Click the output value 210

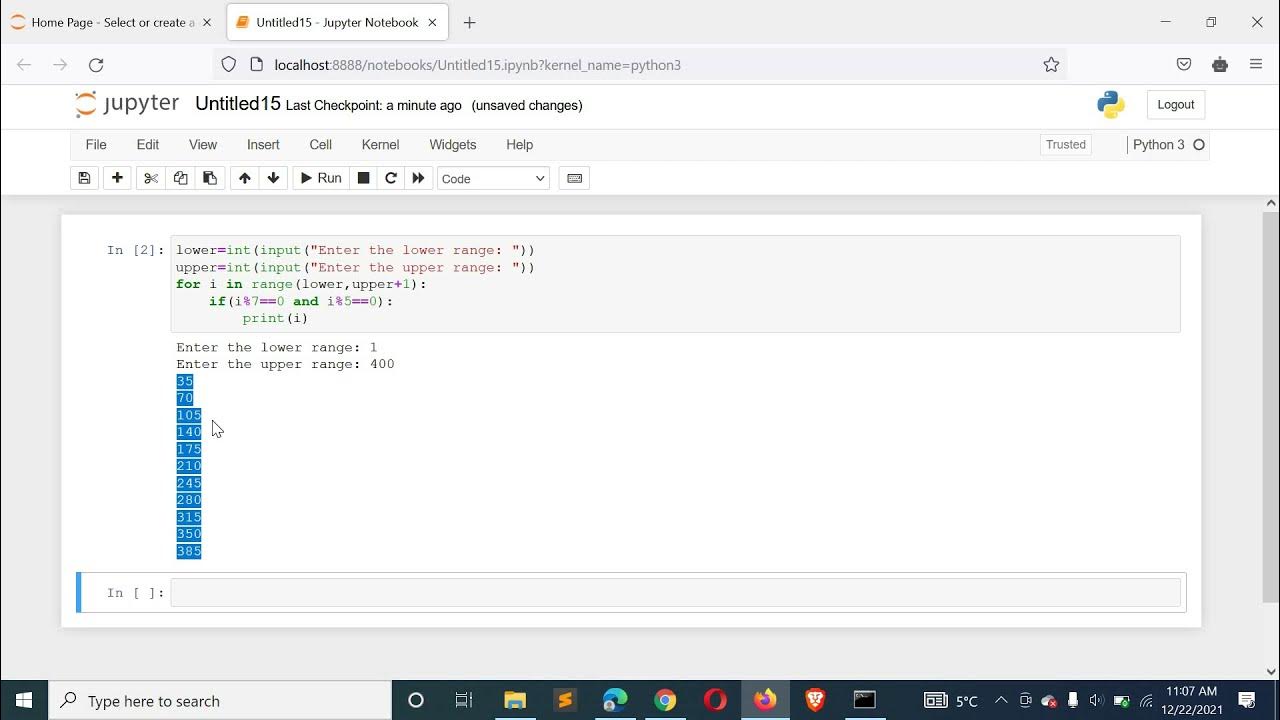click(189, 466)
